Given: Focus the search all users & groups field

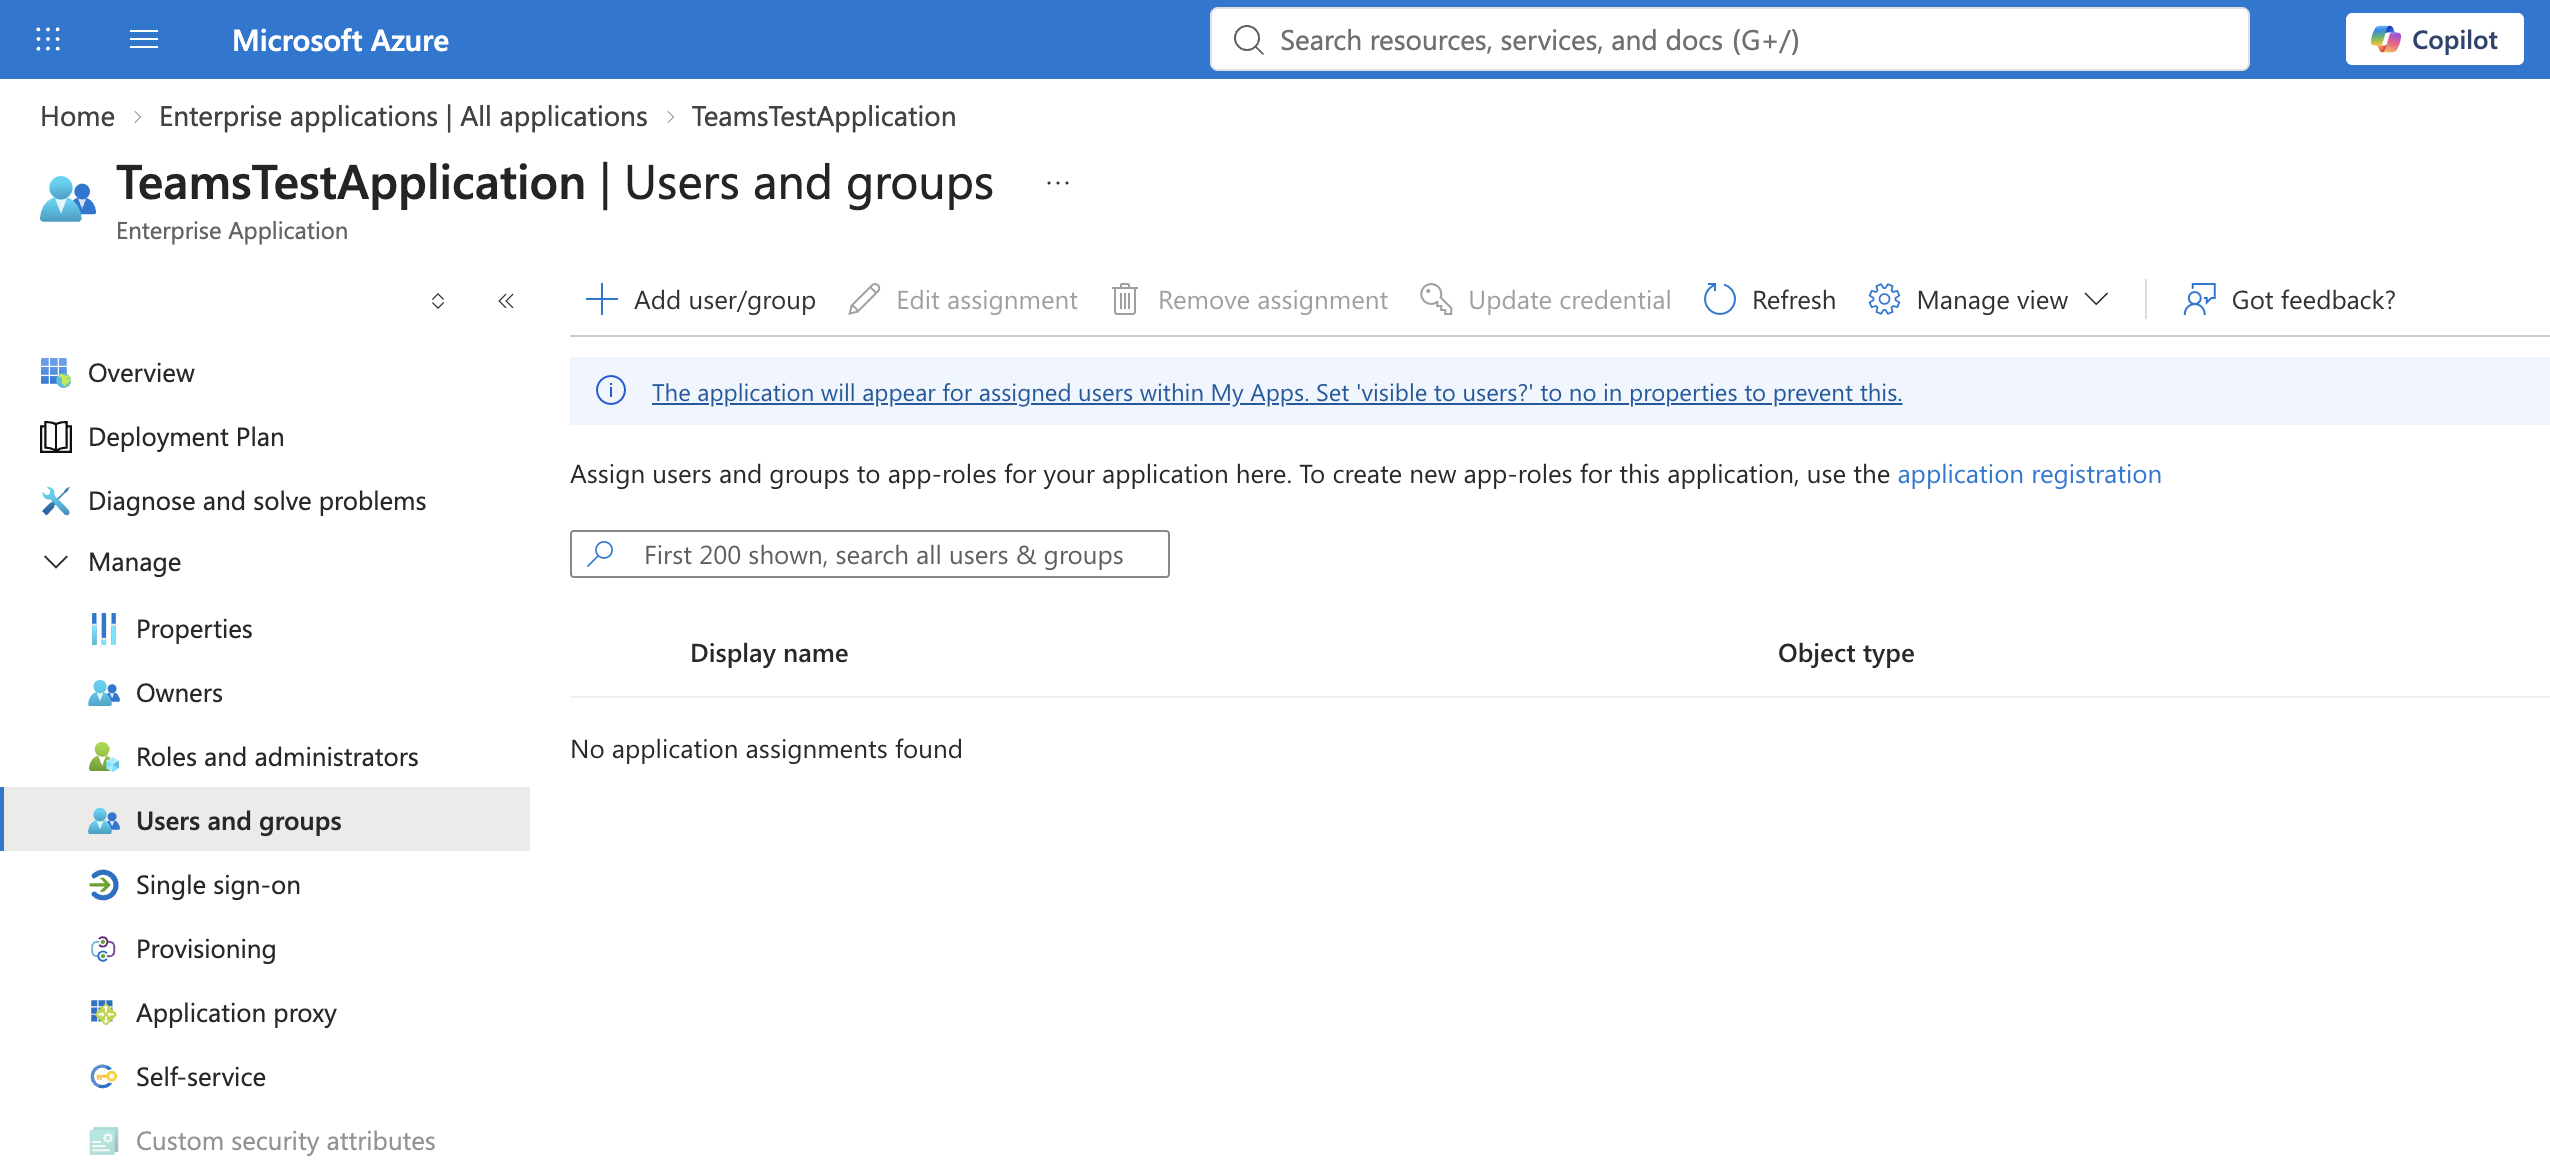Looking at the screenshot, I should [870, 554].
